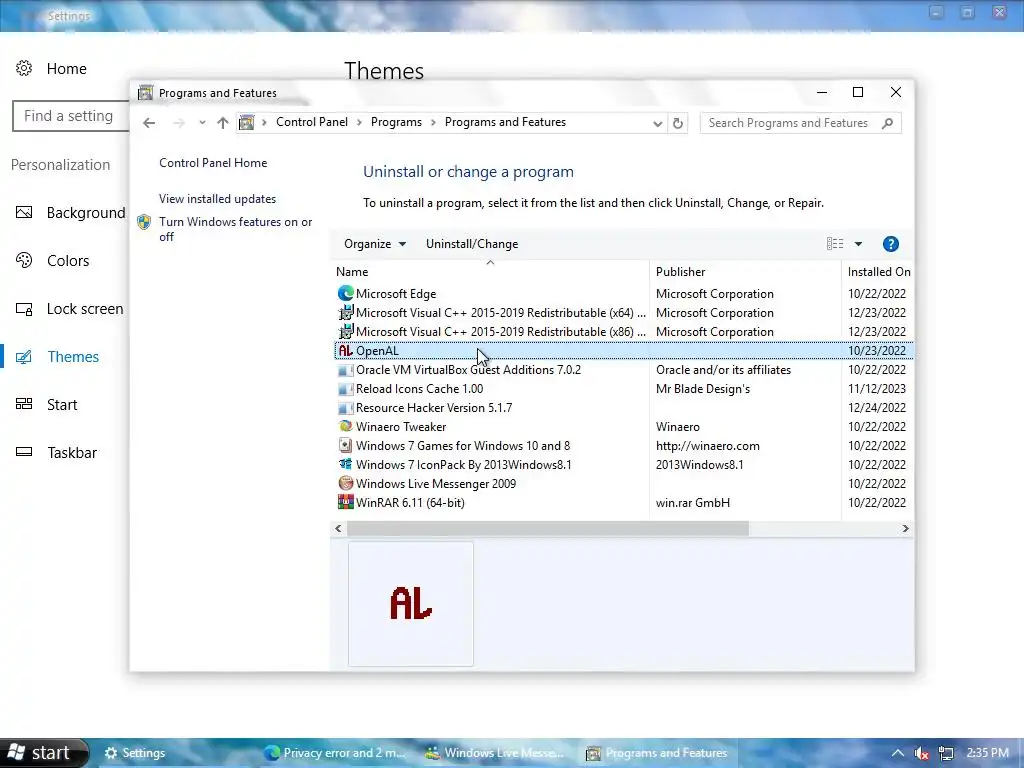Viewport: 1024px width, 768px height.
Task: Expand chevron after Control Panel breadcrumb
Action: 359,123
